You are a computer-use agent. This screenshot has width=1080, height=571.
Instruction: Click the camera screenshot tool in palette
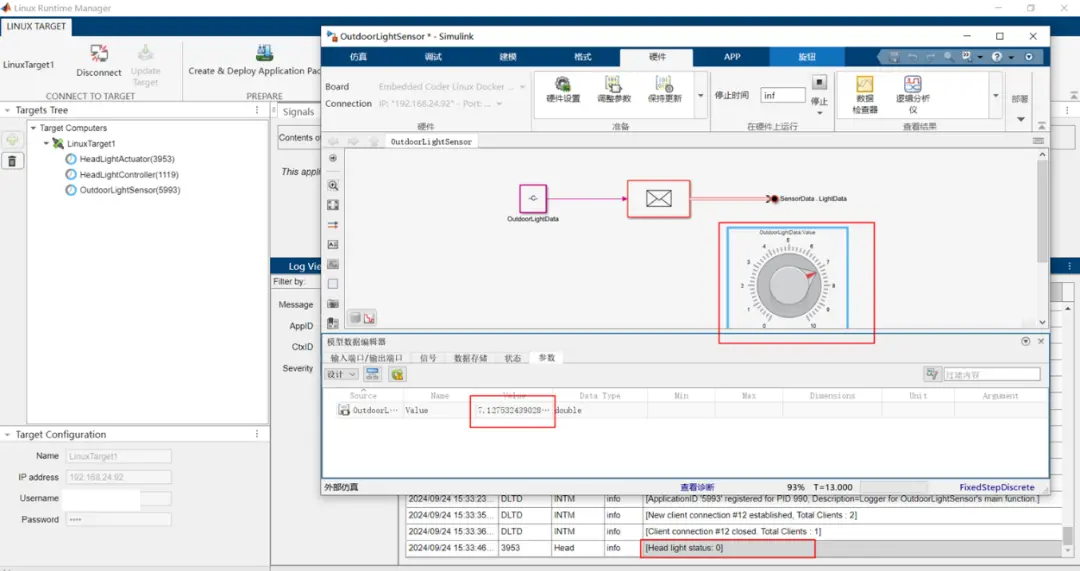(x=333, y=304)
